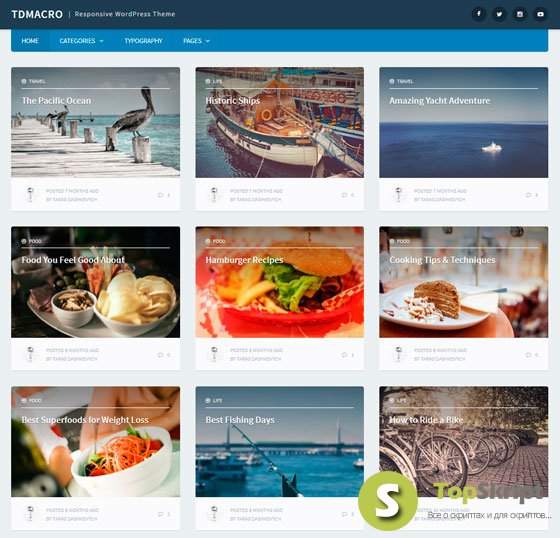Open the Instagram social icon in header
Viewport: 560px width, 538px height.
(x=520, y=14)
